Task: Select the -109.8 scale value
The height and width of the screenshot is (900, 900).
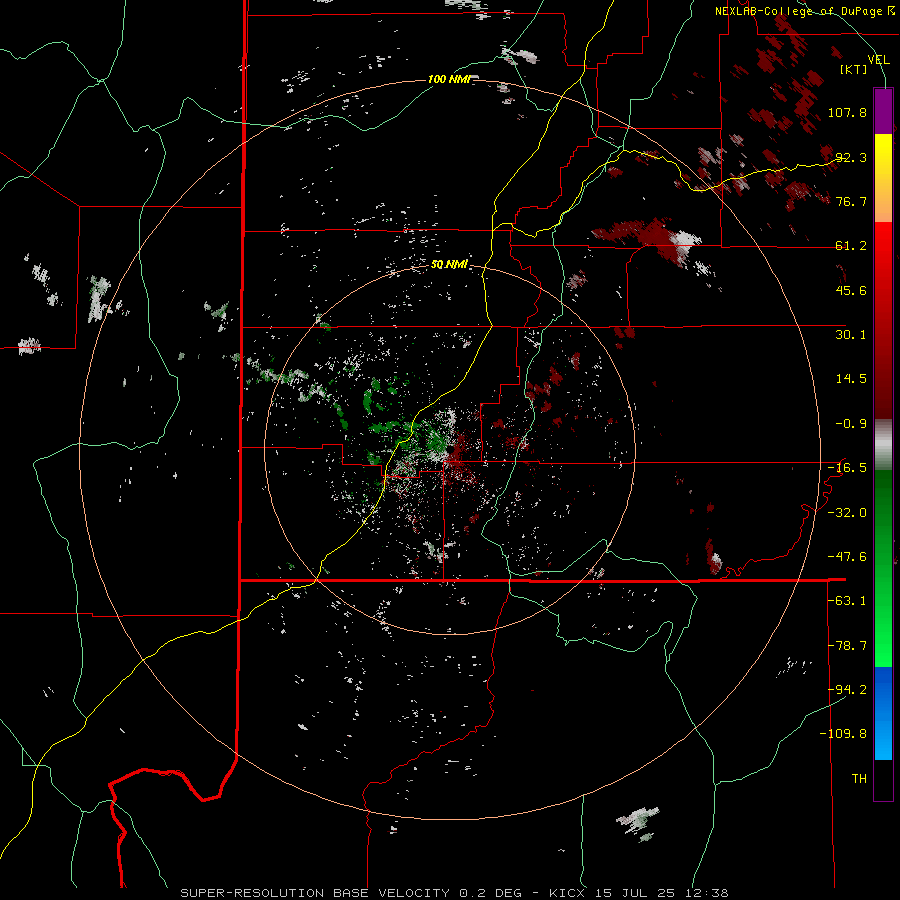Action: pyautogui.click(x=843, y=734)
